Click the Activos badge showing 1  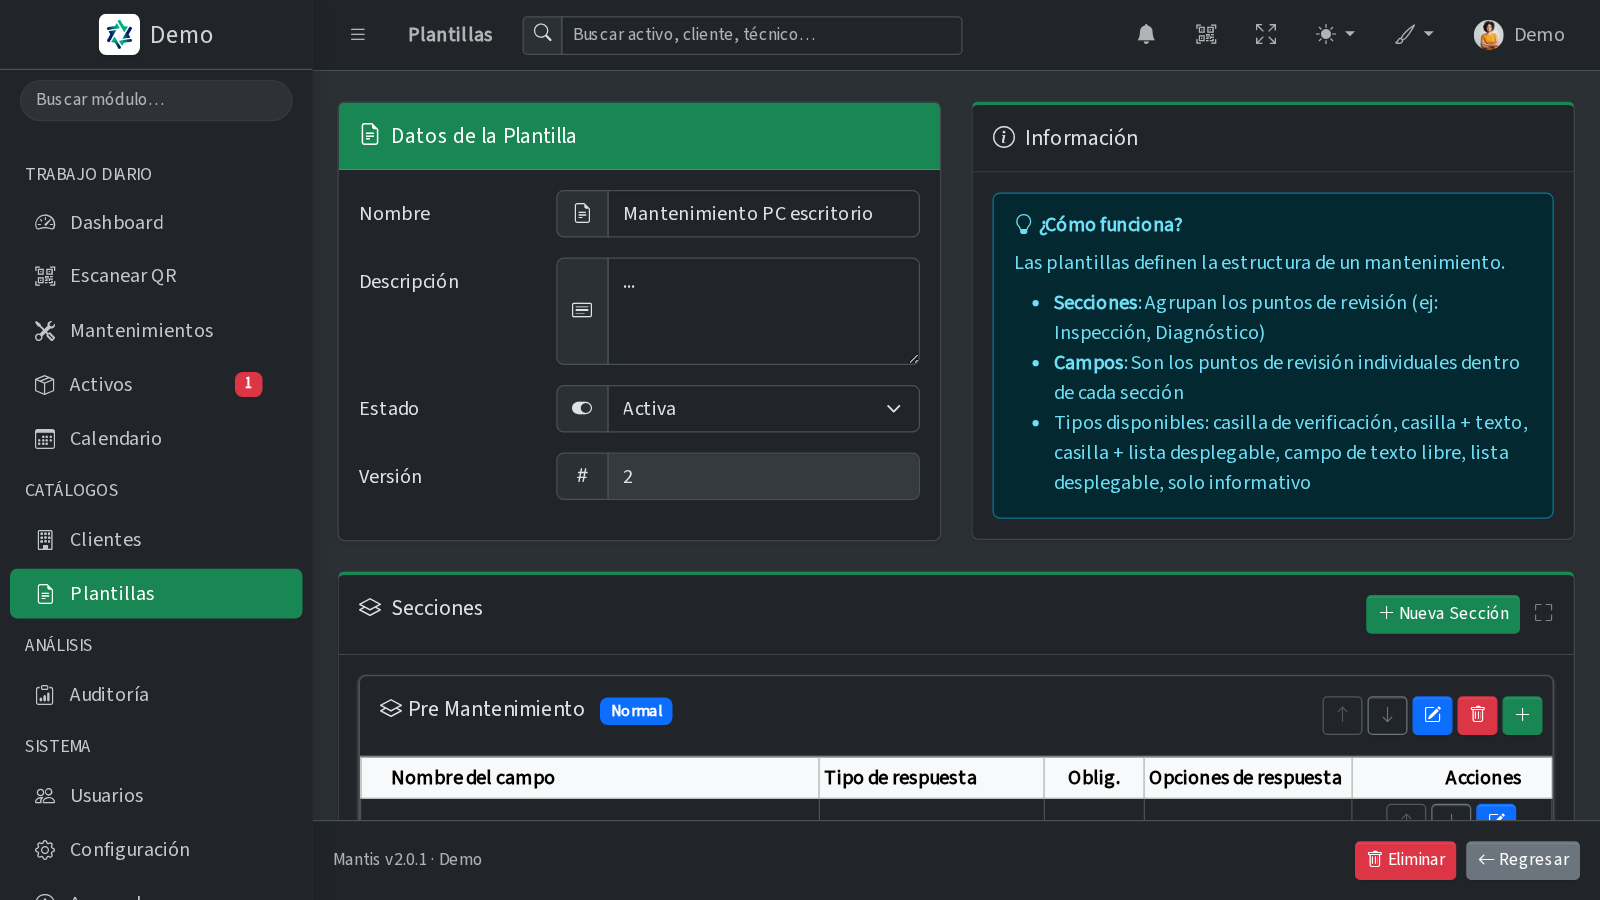[x=248, y=384]
